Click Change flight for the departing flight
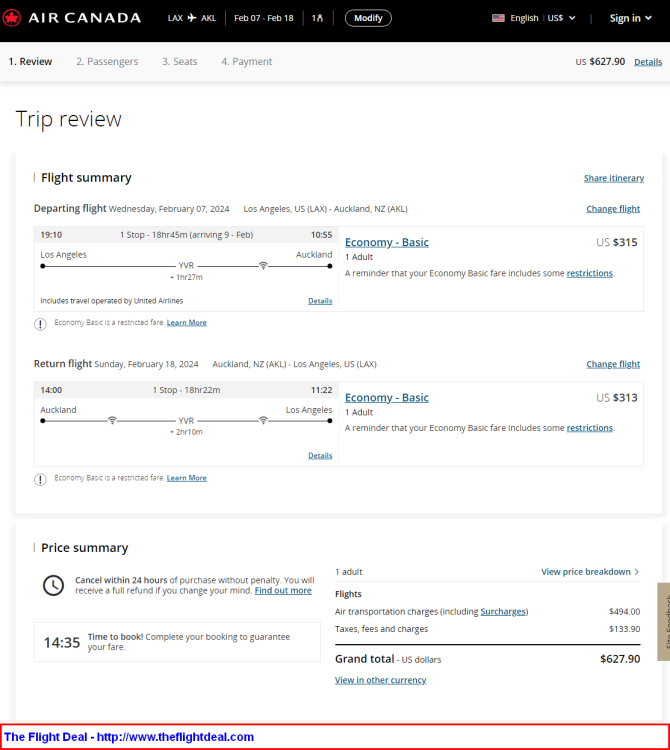 (613, 209)
